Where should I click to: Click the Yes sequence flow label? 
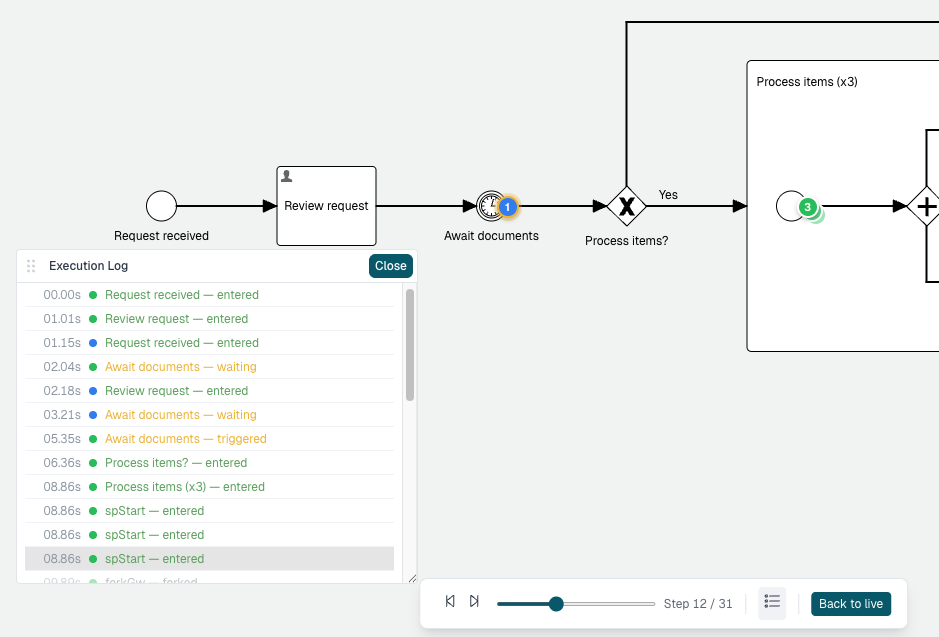668,195
